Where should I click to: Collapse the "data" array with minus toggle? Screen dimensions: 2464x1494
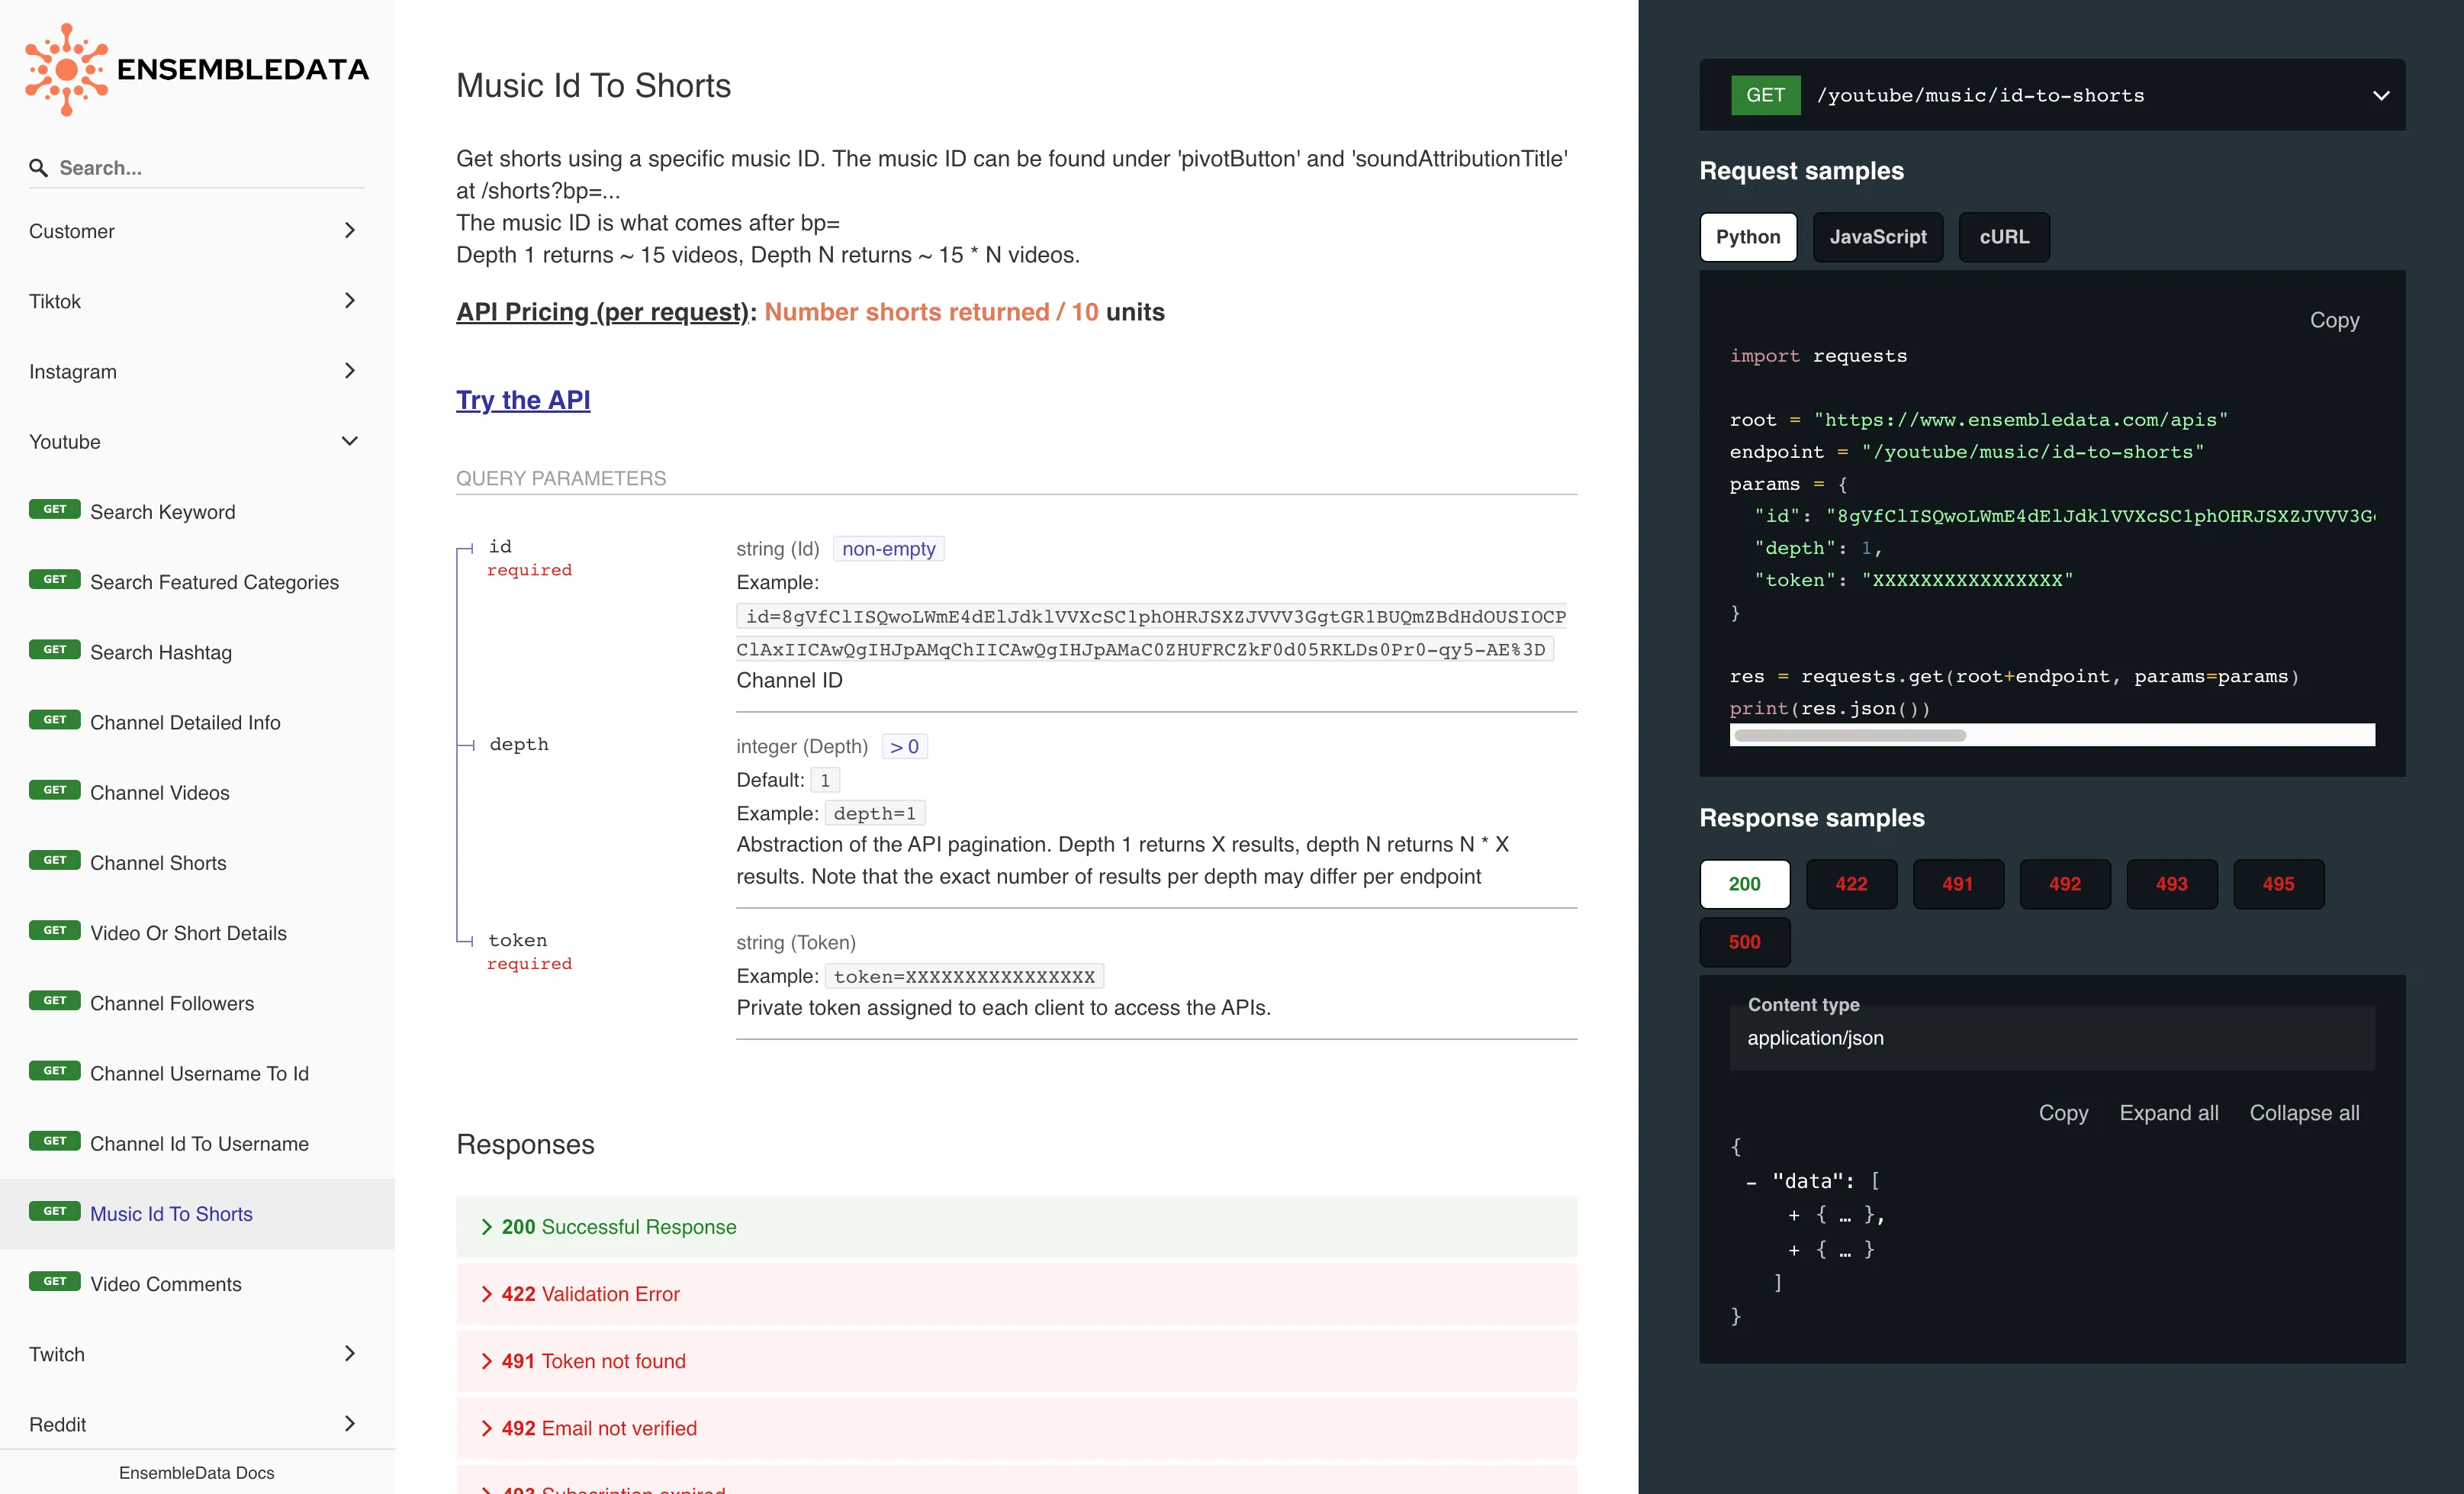pos(1752,1183)
